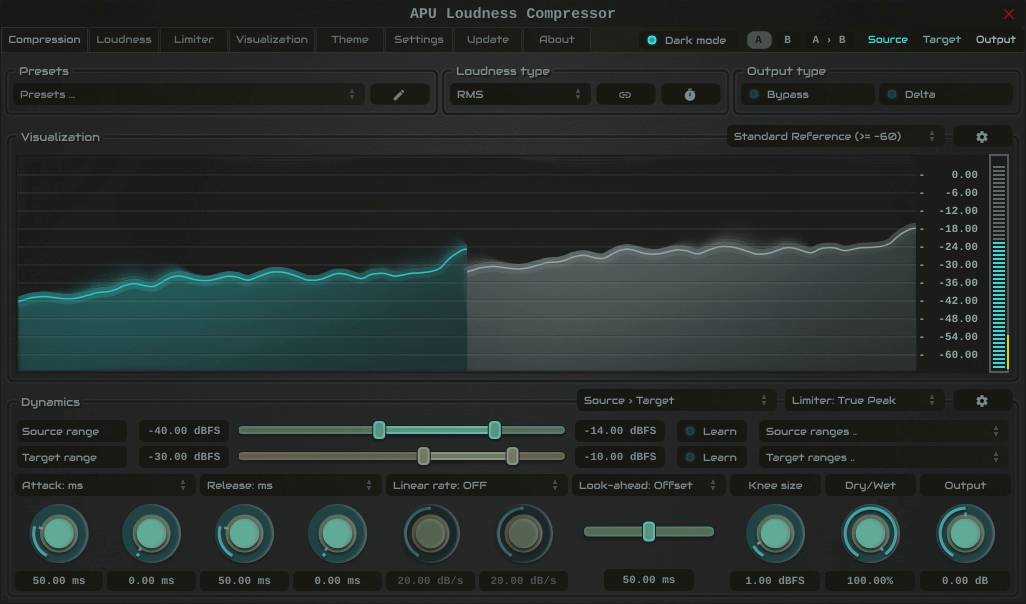Click second Release knob showing 0.00 ms
This screenshot has height=604, width=1026.
(337, 534)
